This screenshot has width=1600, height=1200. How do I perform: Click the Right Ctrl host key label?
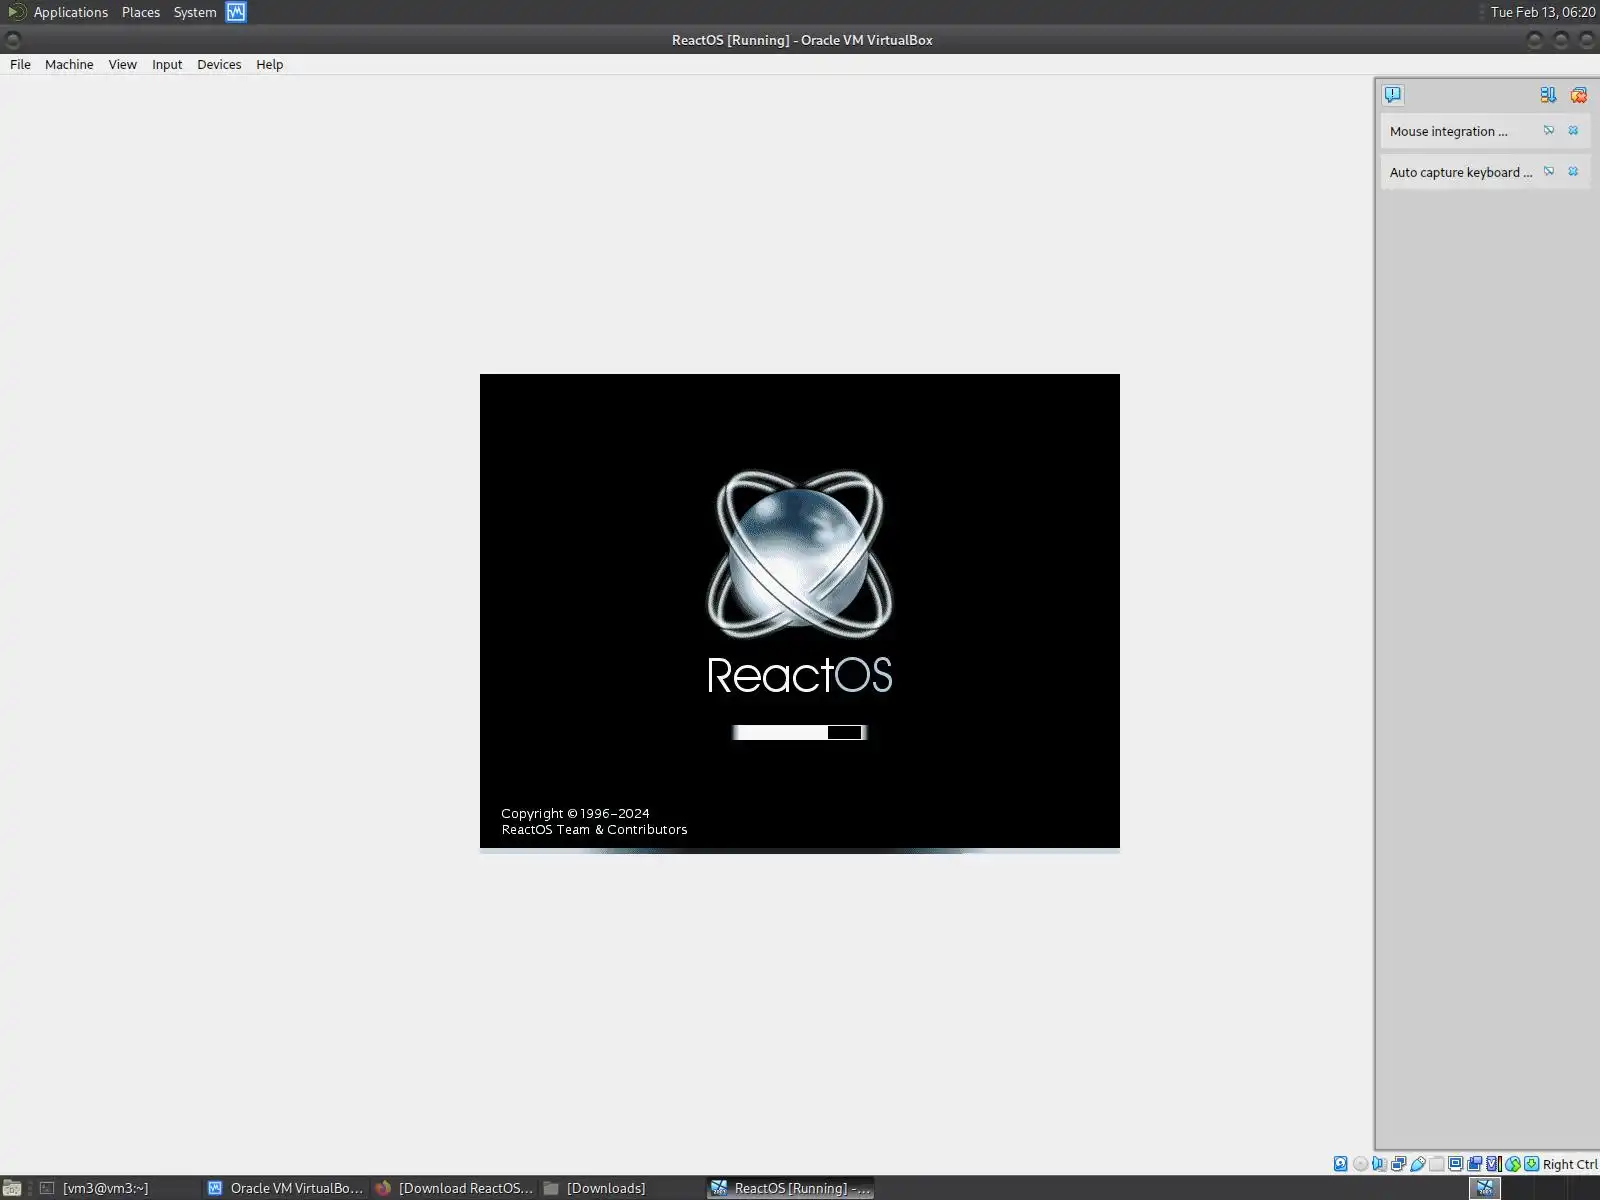1570,1164
